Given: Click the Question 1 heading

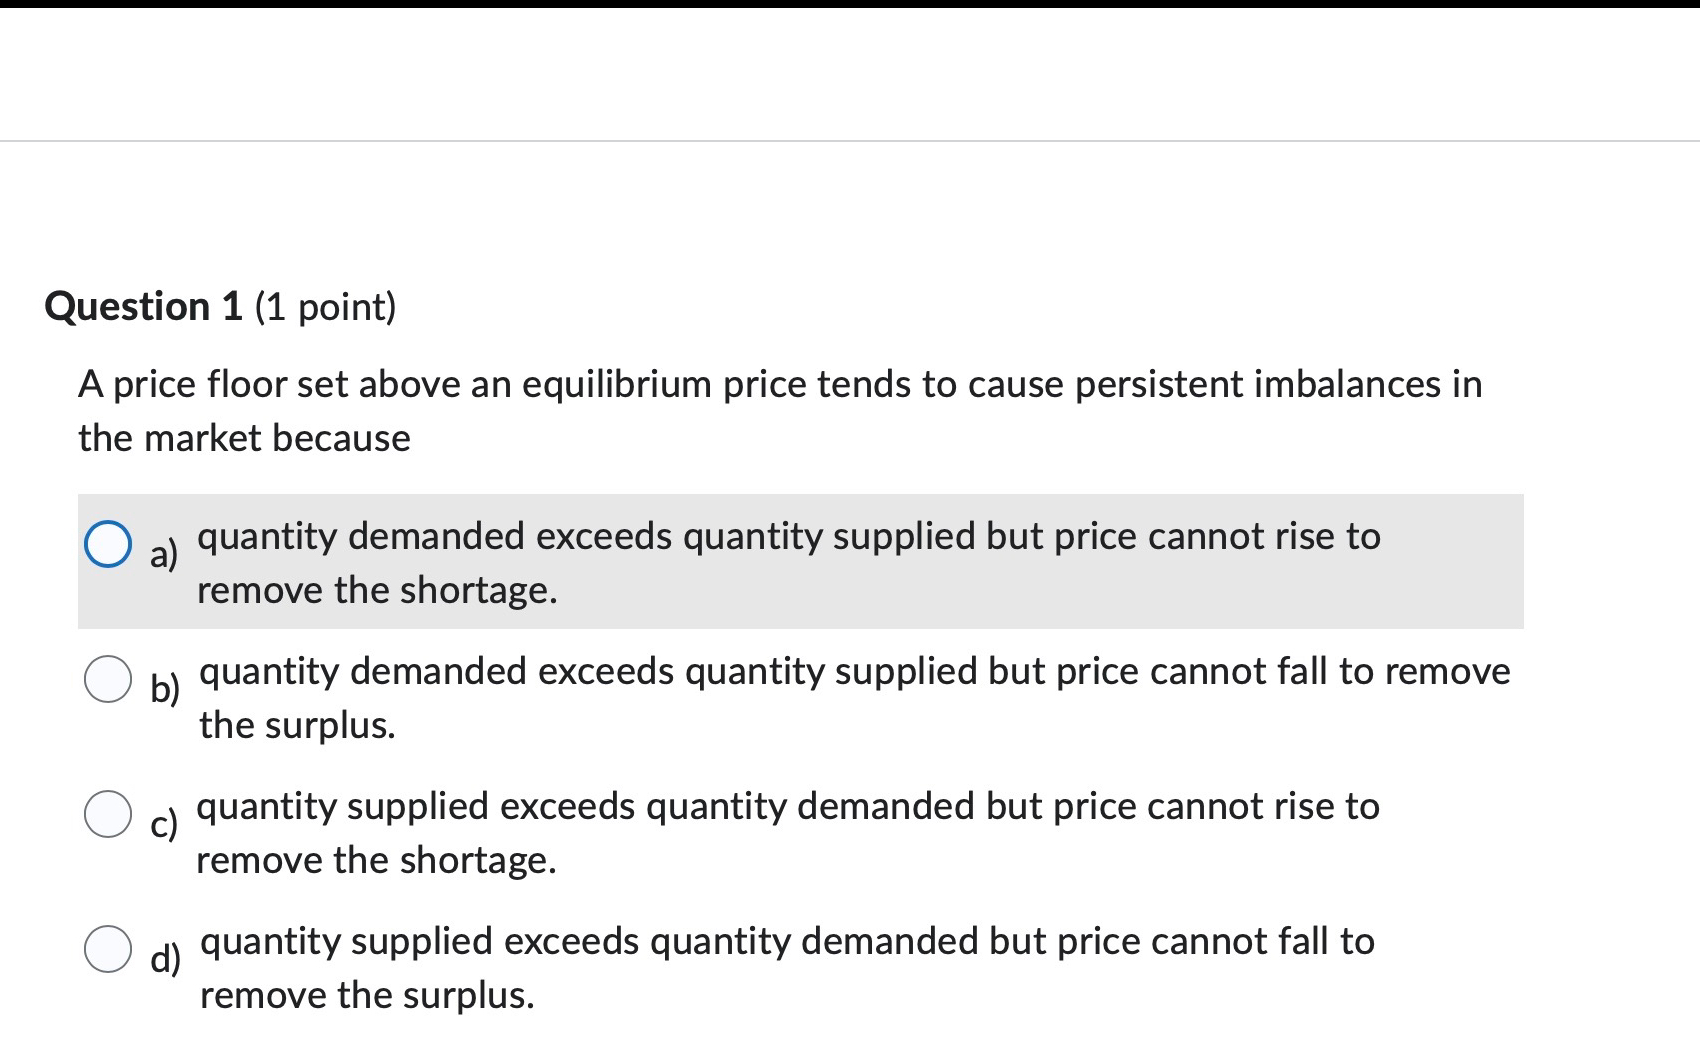Looking at the screenshot, I should click(143, 305).
